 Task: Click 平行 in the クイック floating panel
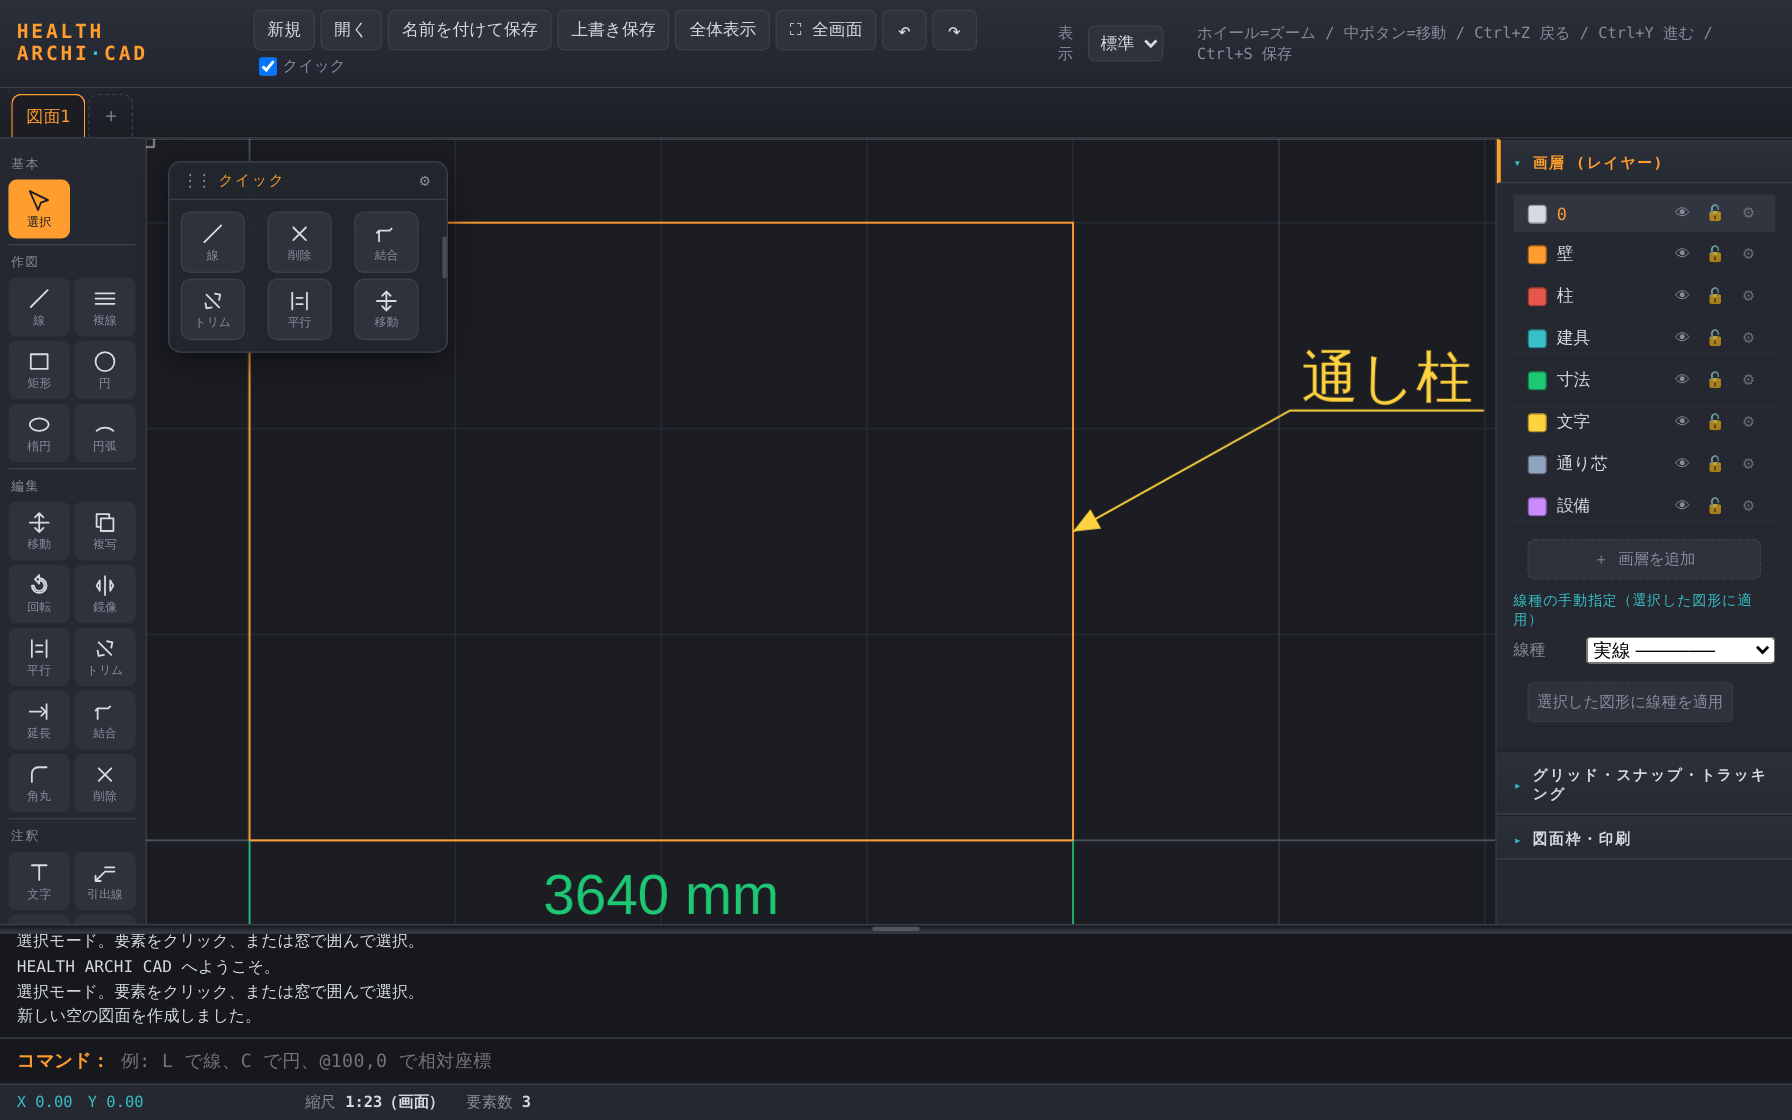[299, 309]
